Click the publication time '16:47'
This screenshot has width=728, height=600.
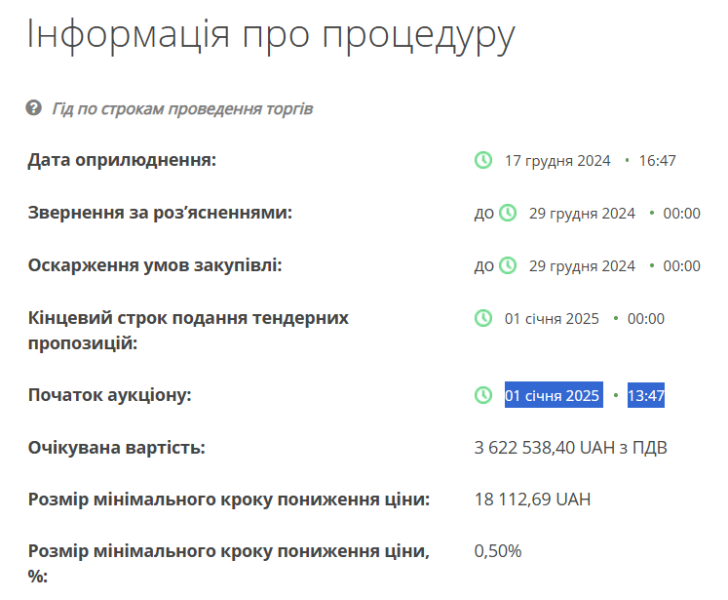click(658, 160)
